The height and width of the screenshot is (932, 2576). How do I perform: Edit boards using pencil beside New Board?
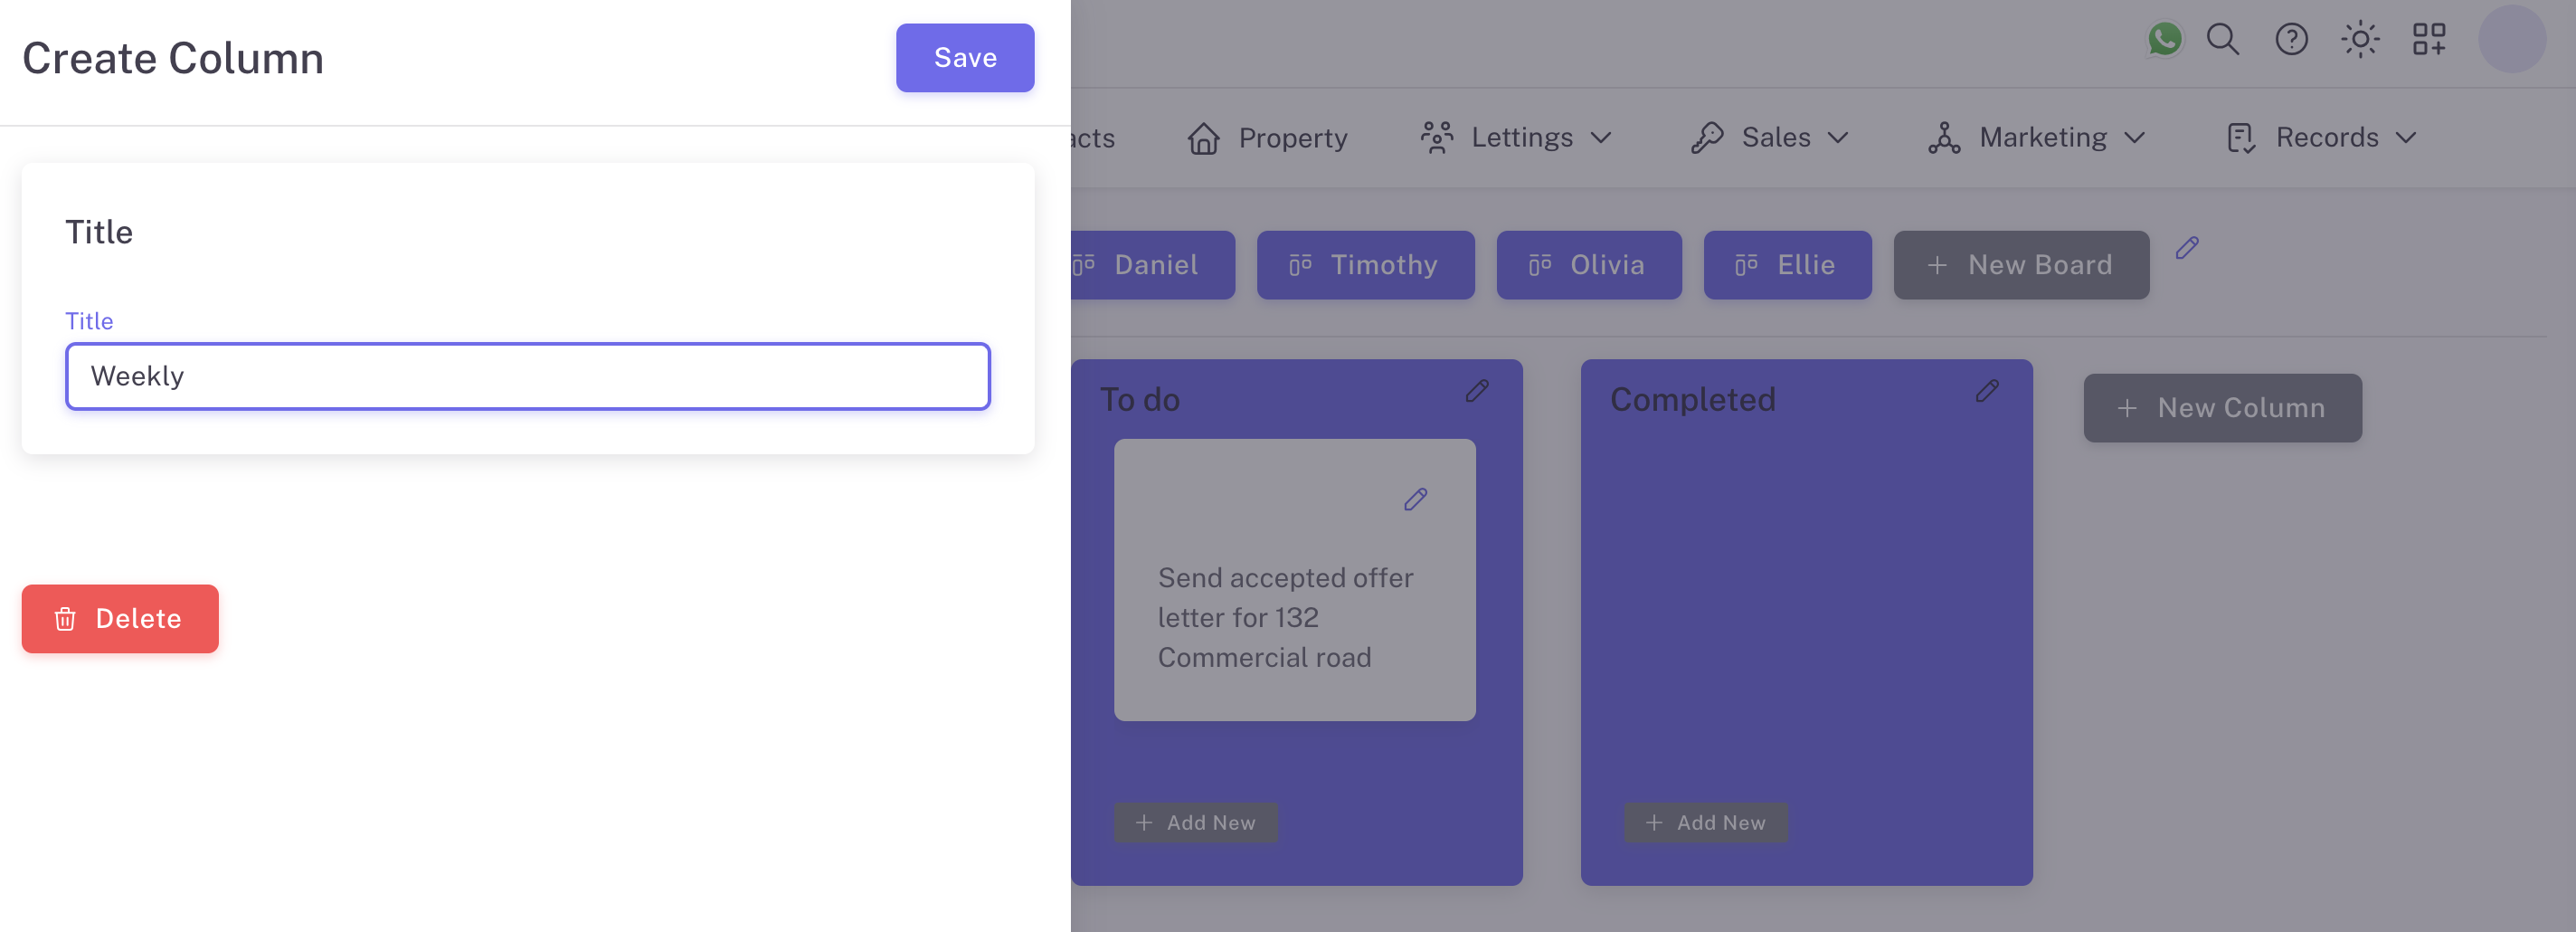[2187, 248]
